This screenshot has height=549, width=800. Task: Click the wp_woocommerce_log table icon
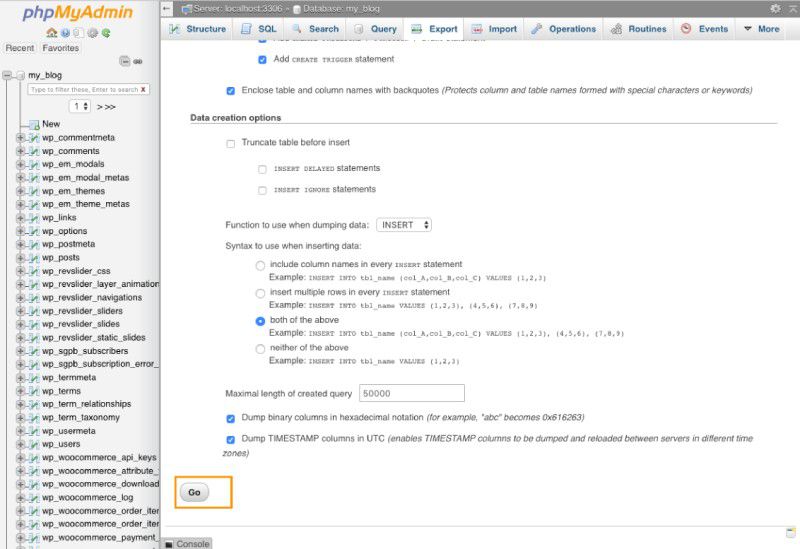(34, 497)
